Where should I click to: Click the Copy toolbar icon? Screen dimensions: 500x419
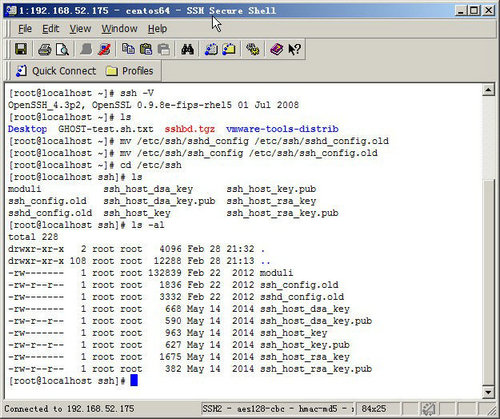click(128, 49)
